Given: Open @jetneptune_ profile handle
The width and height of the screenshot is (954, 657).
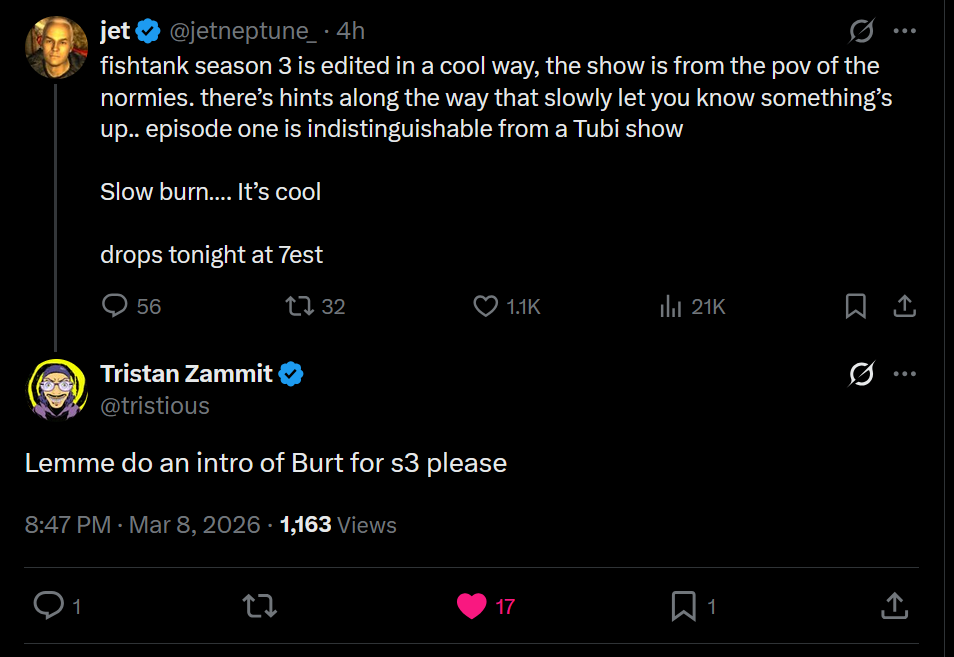Looking at the screenshot, I should click(x=244, y=32).
